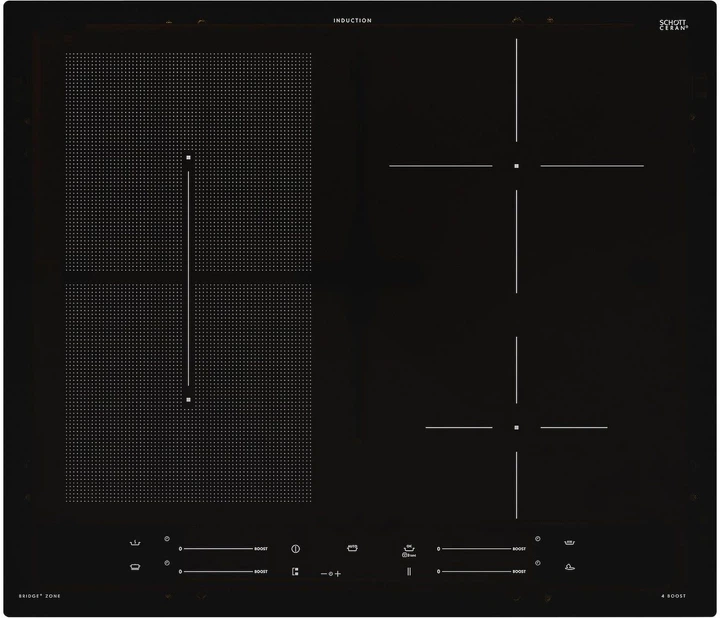Image resolution: width=720 pixels, height=618 pixels.
Task: Tap boiling pot icon at far left
Action: tap(135, 544)
